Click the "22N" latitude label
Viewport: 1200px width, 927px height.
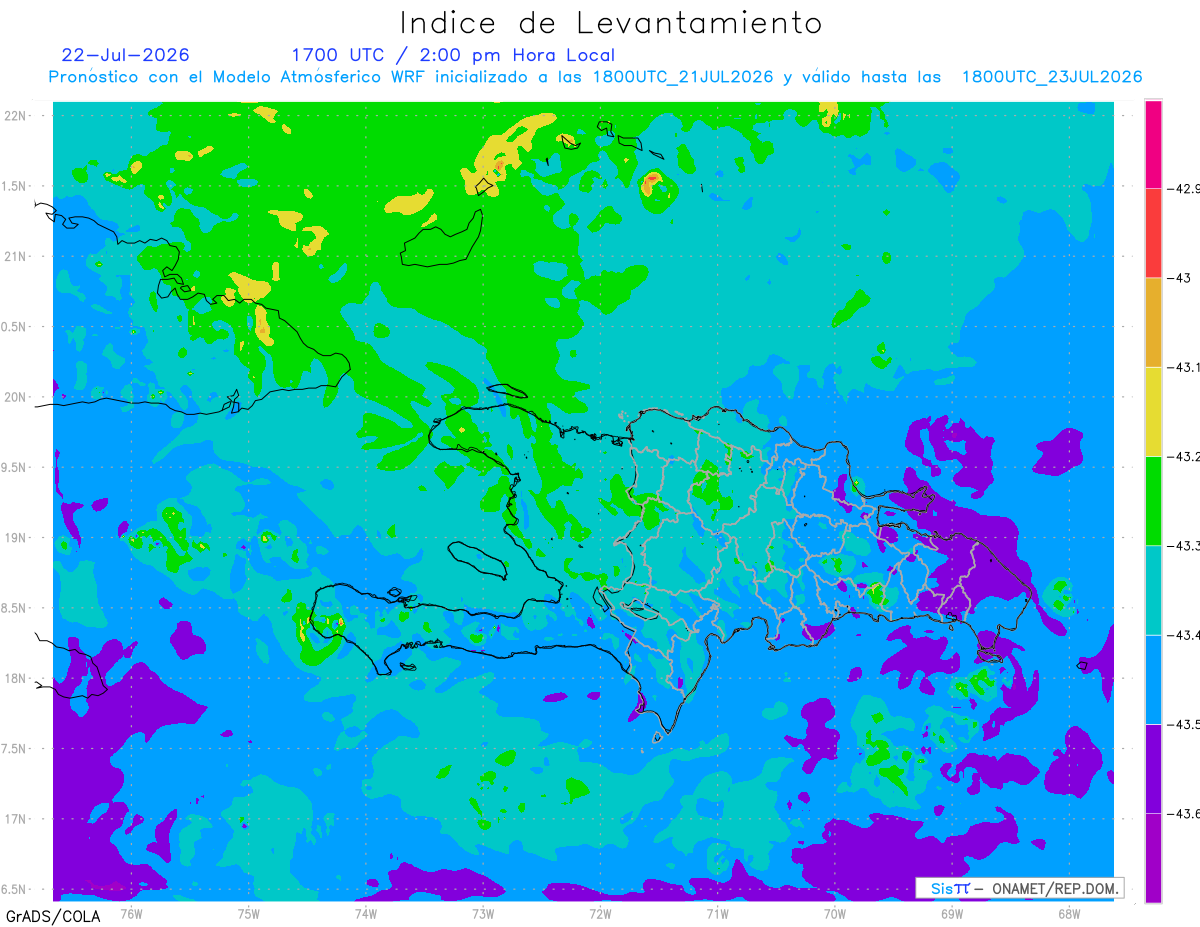[x=17, y=115]
